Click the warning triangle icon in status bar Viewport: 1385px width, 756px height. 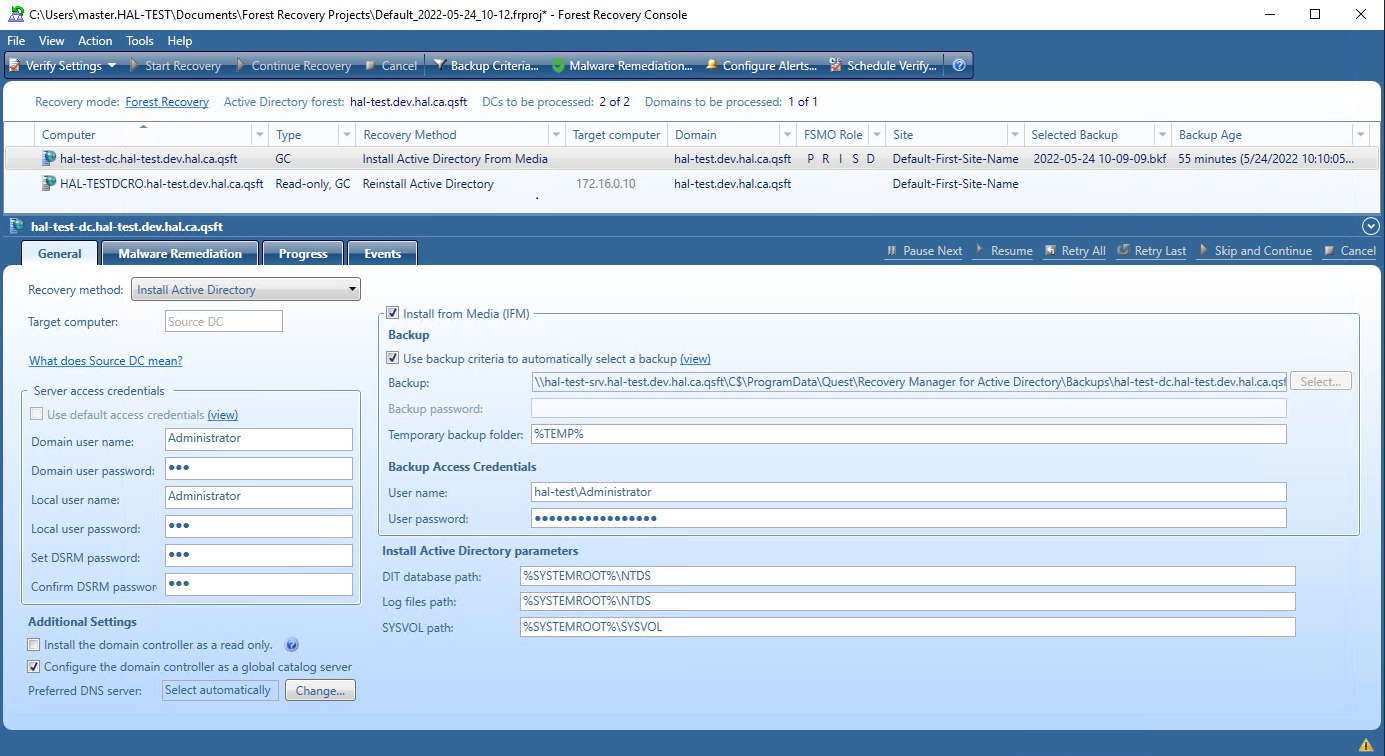(x=1366, y=744)
